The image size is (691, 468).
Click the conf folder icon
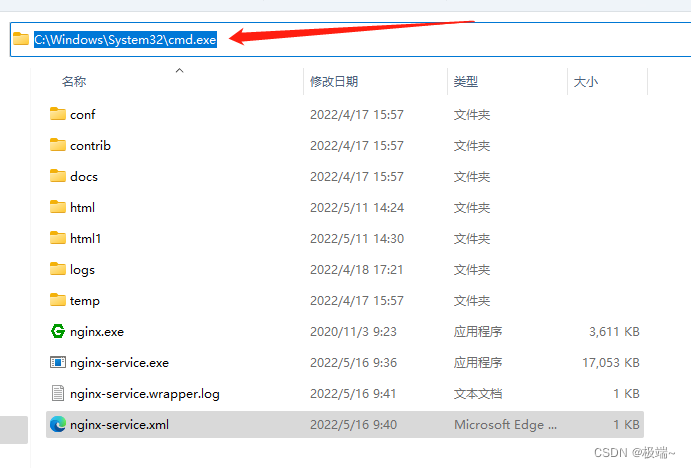[x=58, y=114]
